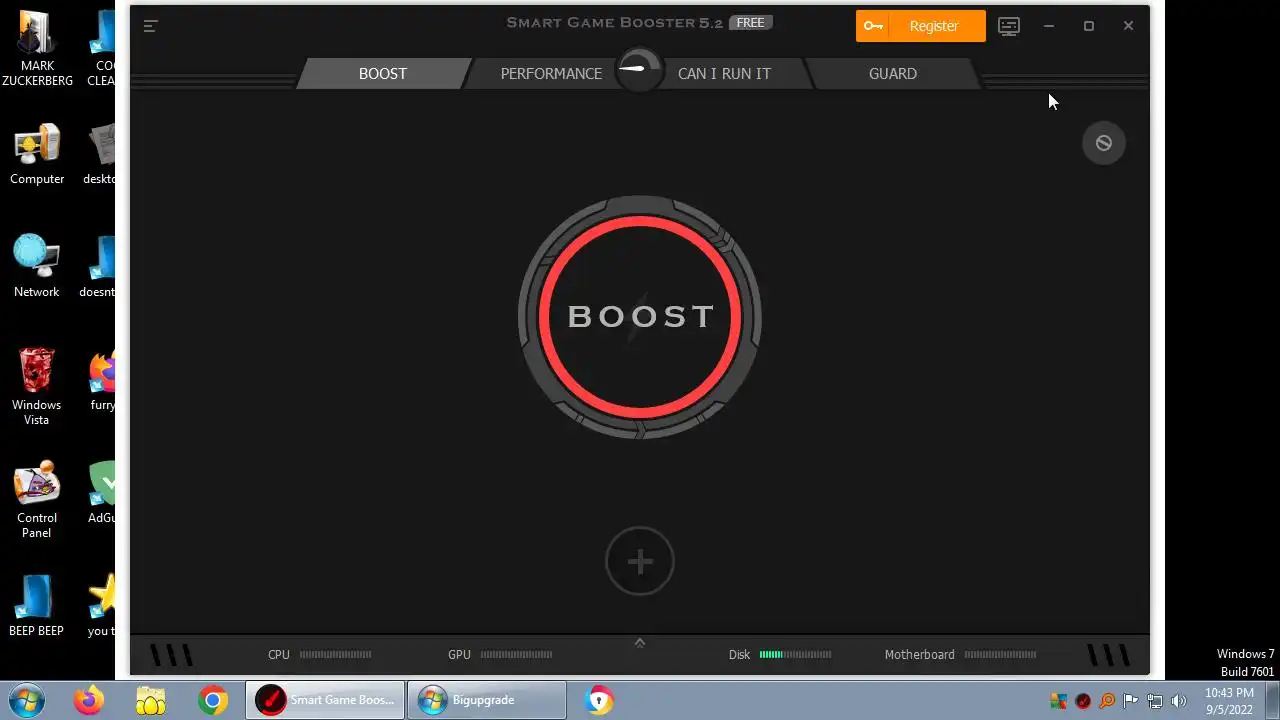Minimize the Smart Game Booster window
The image size is (1280, 720).
click(1049, 26)
